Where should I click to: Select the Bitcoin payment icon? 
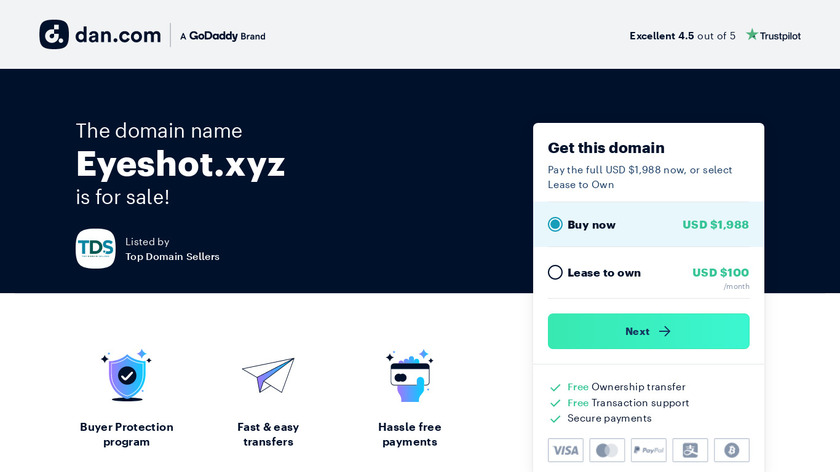[732, 450]
